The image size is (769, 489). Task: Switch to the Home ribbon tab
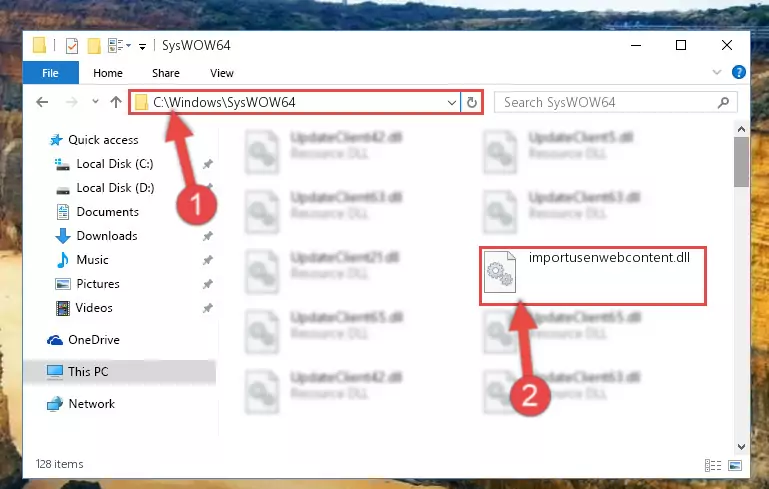[x=108, y=73]
